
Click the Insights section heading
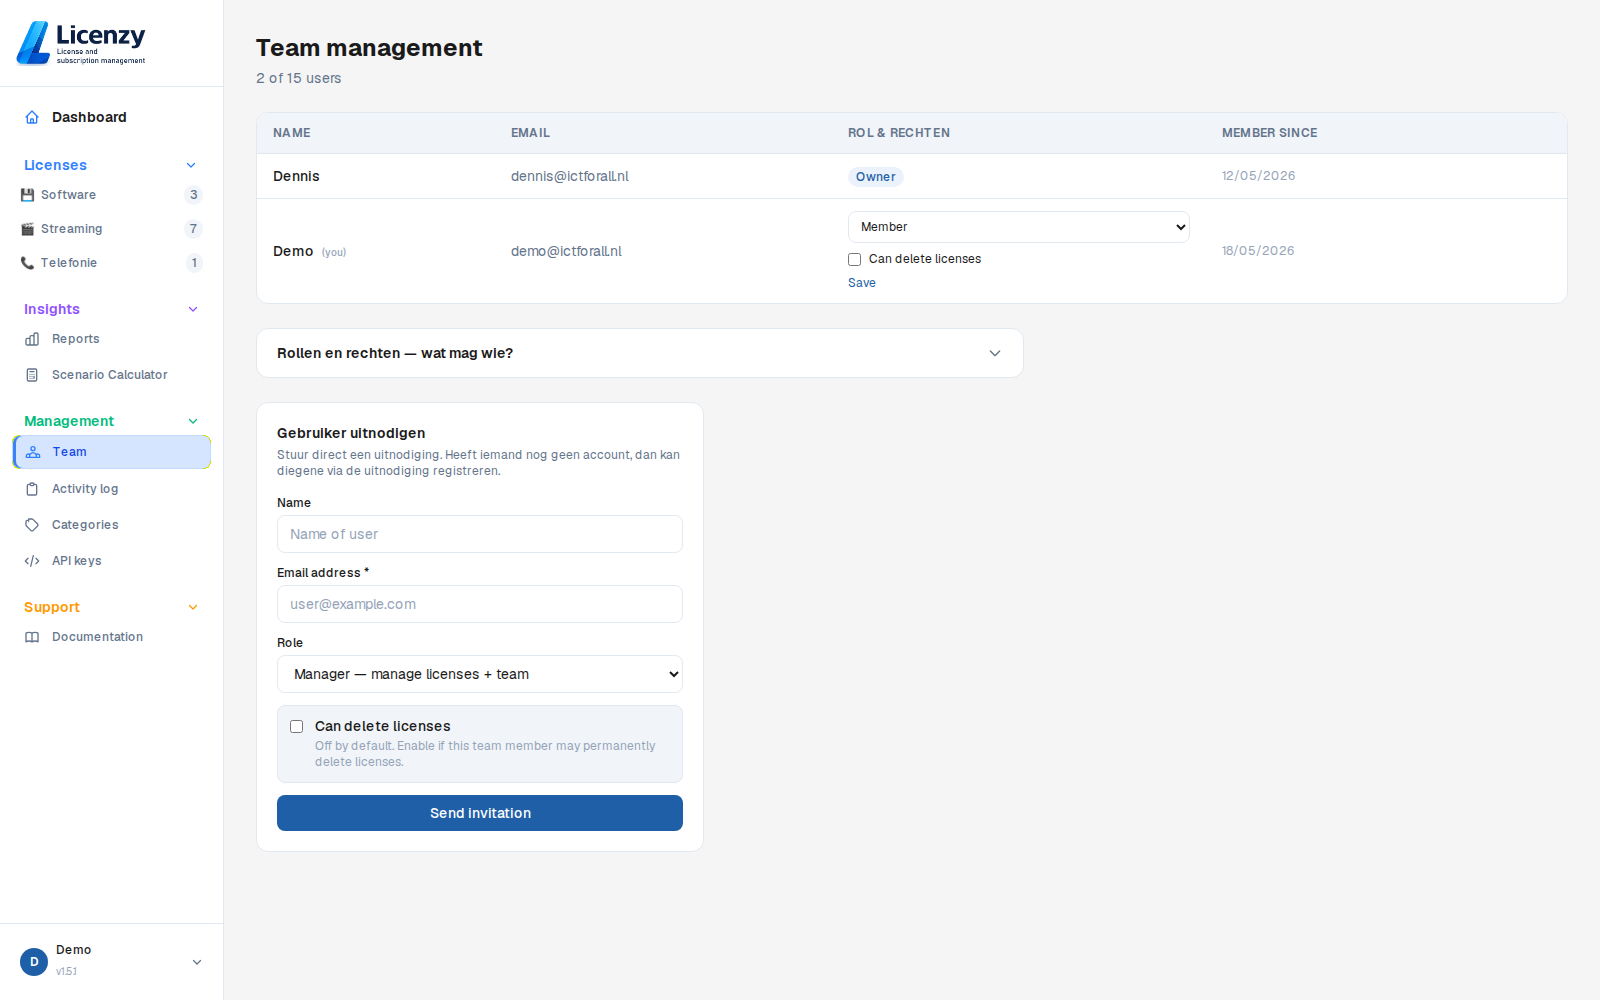[x=52, y=309]
